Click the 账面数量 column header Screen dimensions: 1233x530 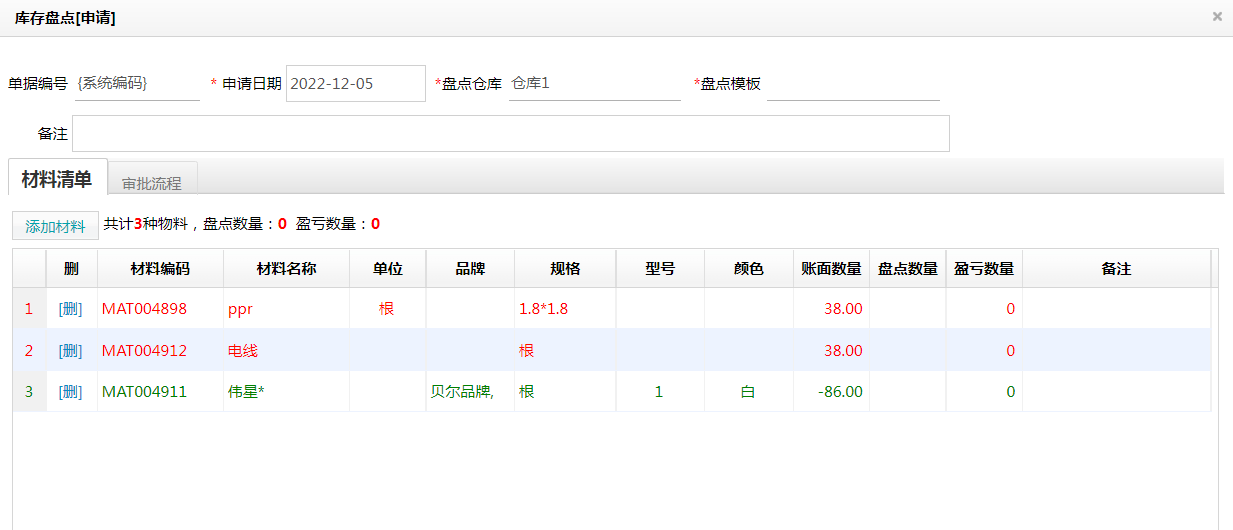point(831,269)
